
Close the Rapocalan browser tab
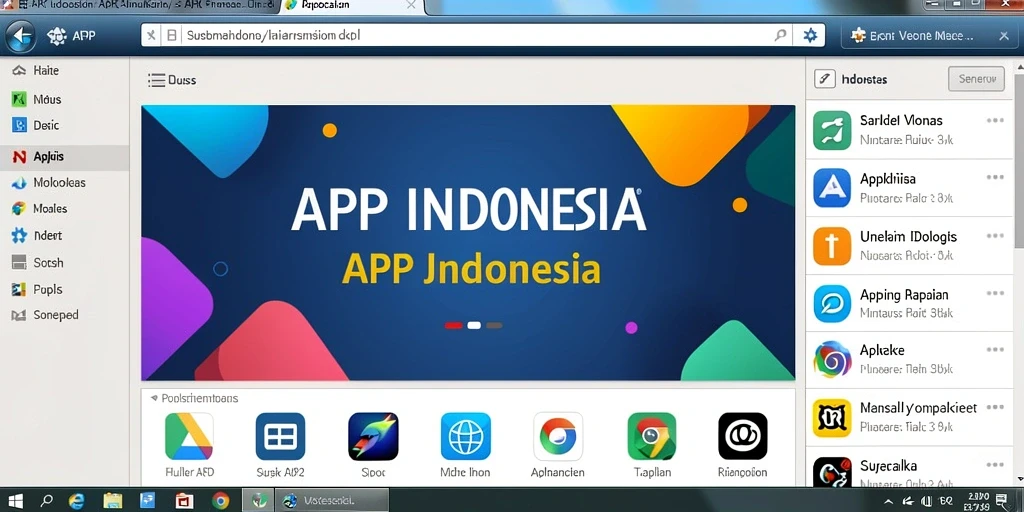point(411,5)
